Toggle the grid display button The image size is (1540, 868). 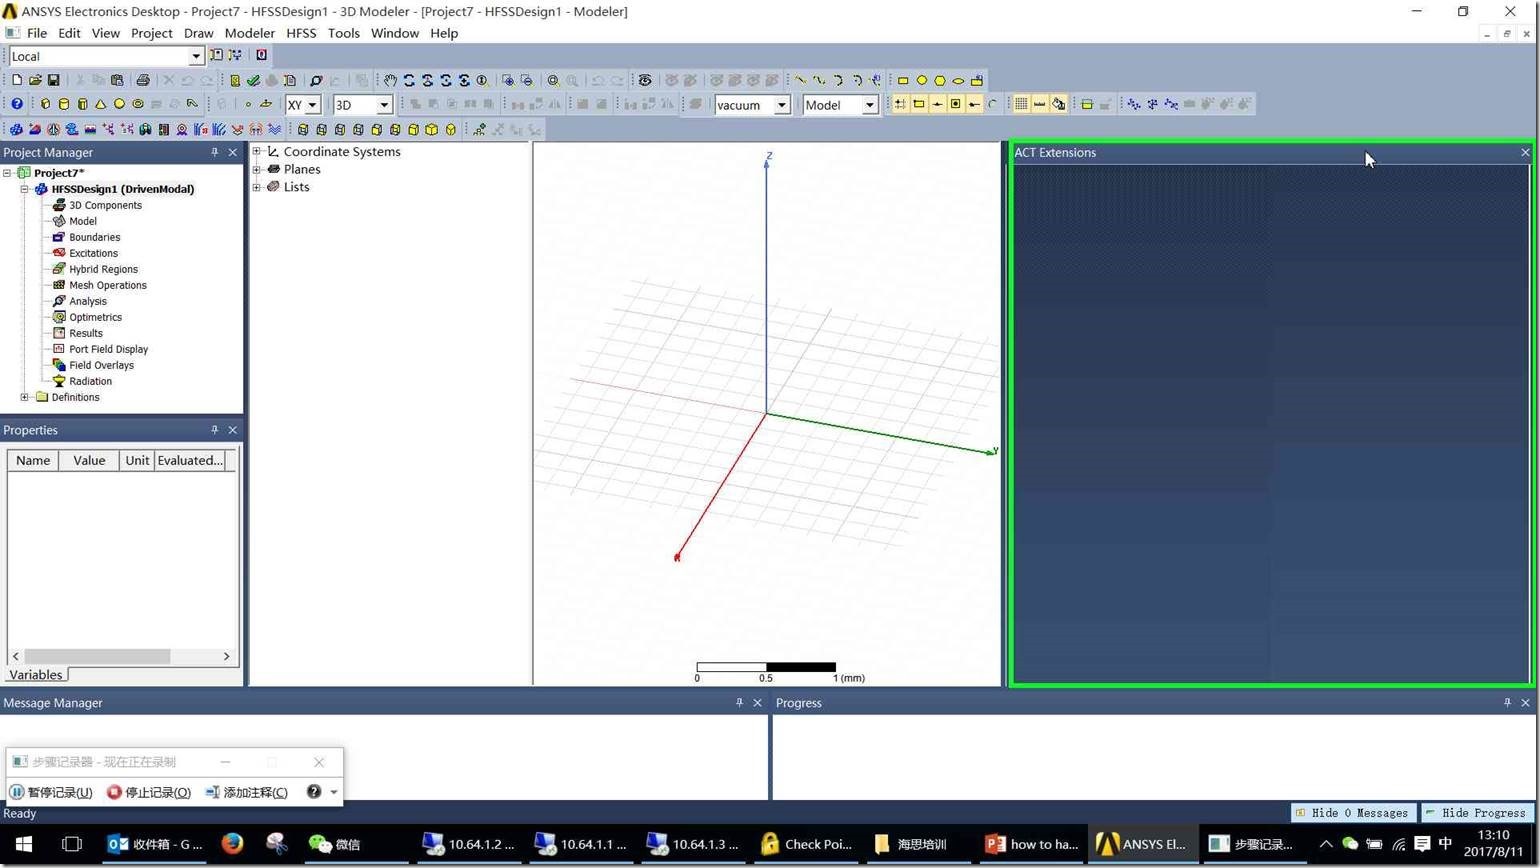click(x=1021, y=104)
